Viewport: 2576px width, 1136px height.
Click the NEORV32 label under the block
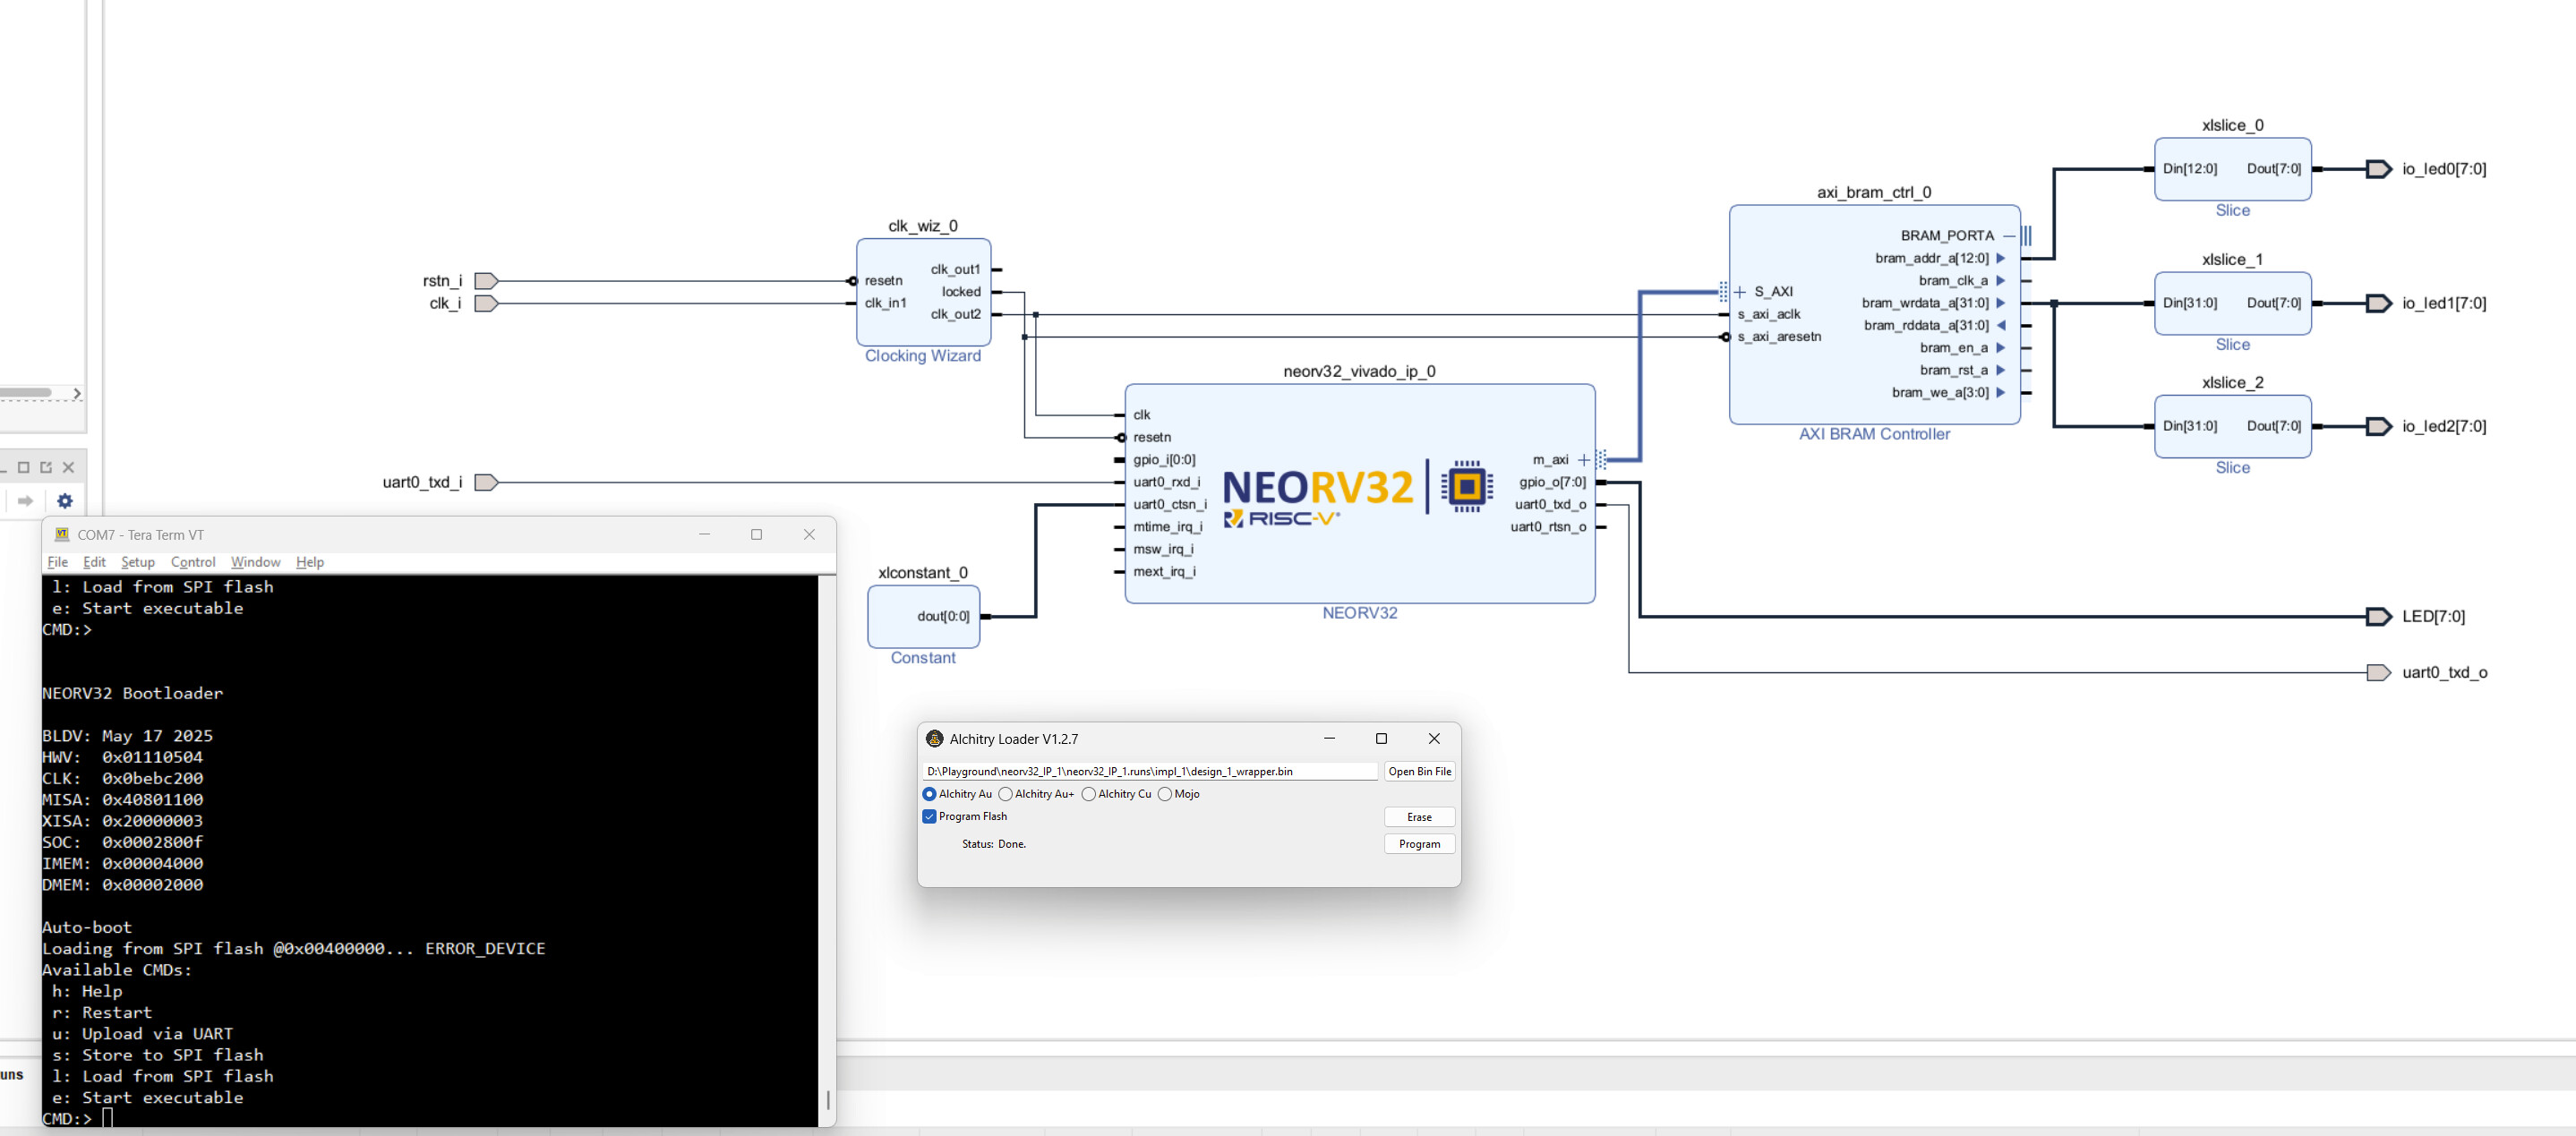(x=1360, y=613)
